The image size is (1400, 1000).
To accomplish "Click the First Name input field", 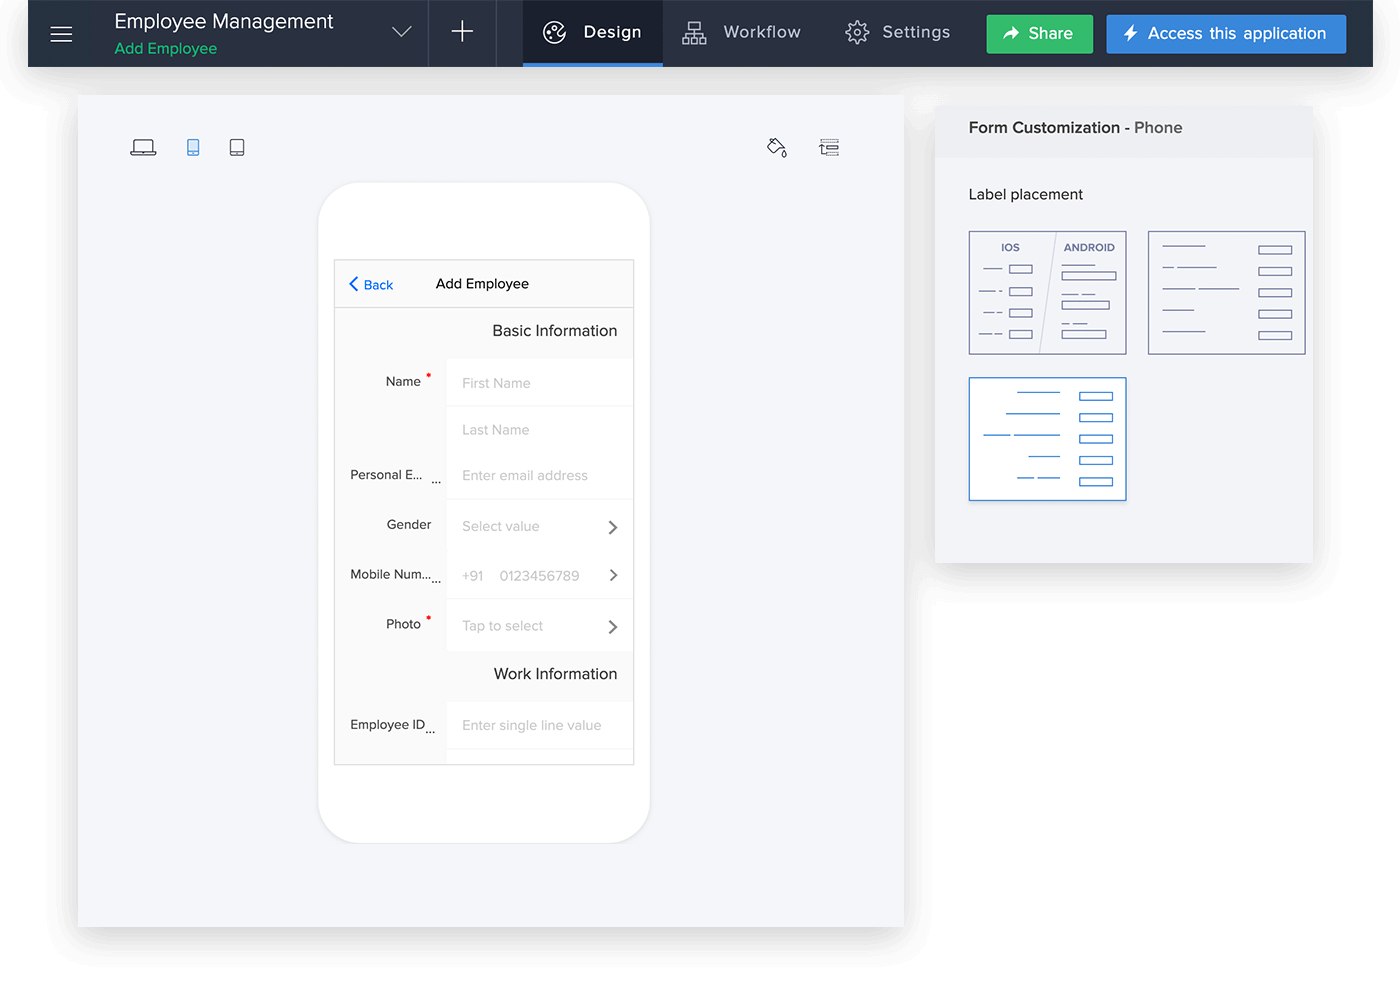I will [540, 383].
